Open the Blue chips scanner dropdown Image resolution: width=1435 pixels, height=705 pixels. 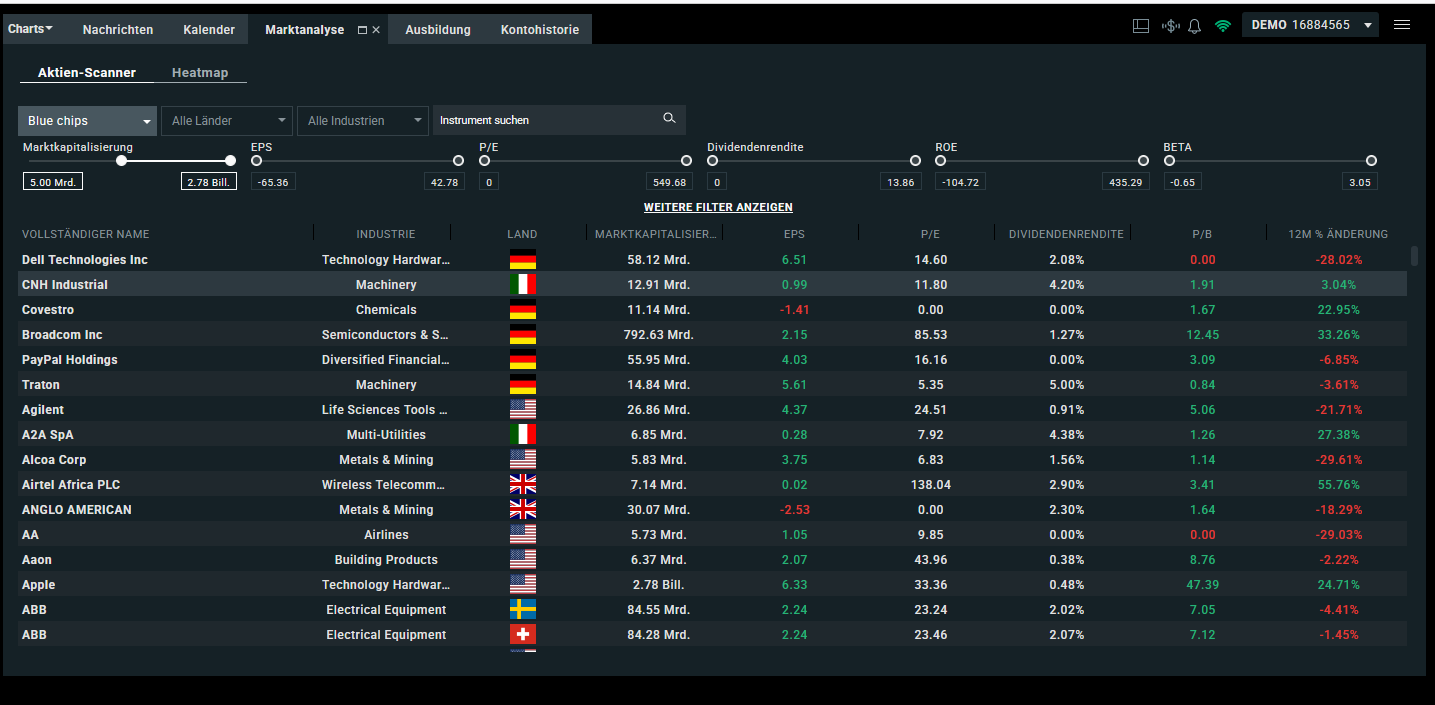(86, 120)
